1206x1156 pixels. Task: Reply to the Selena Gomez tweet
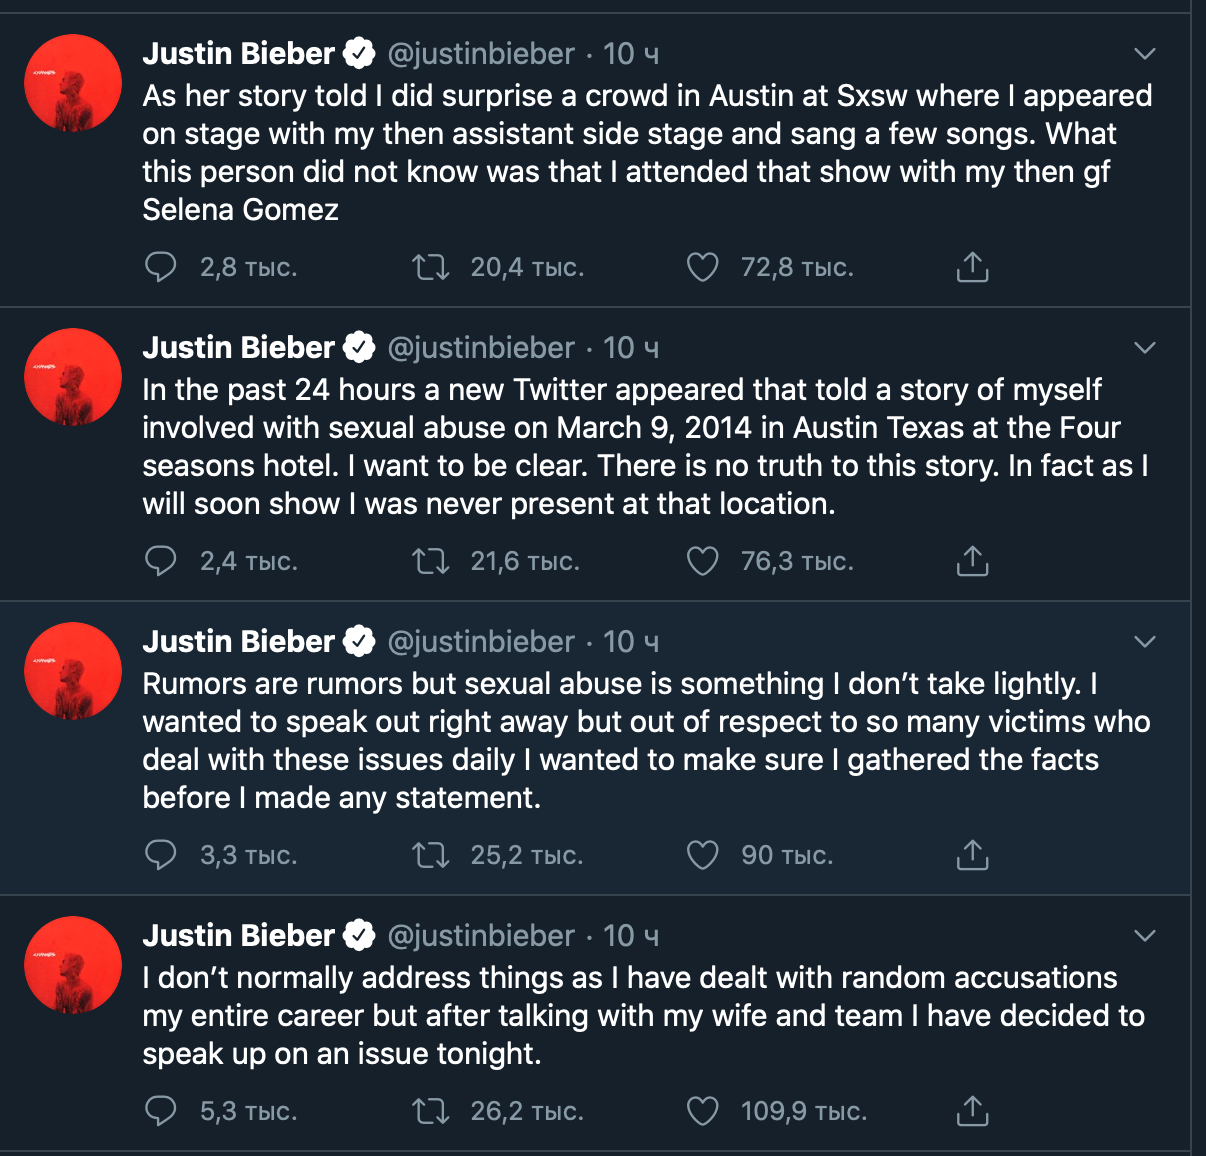point(161,267)
